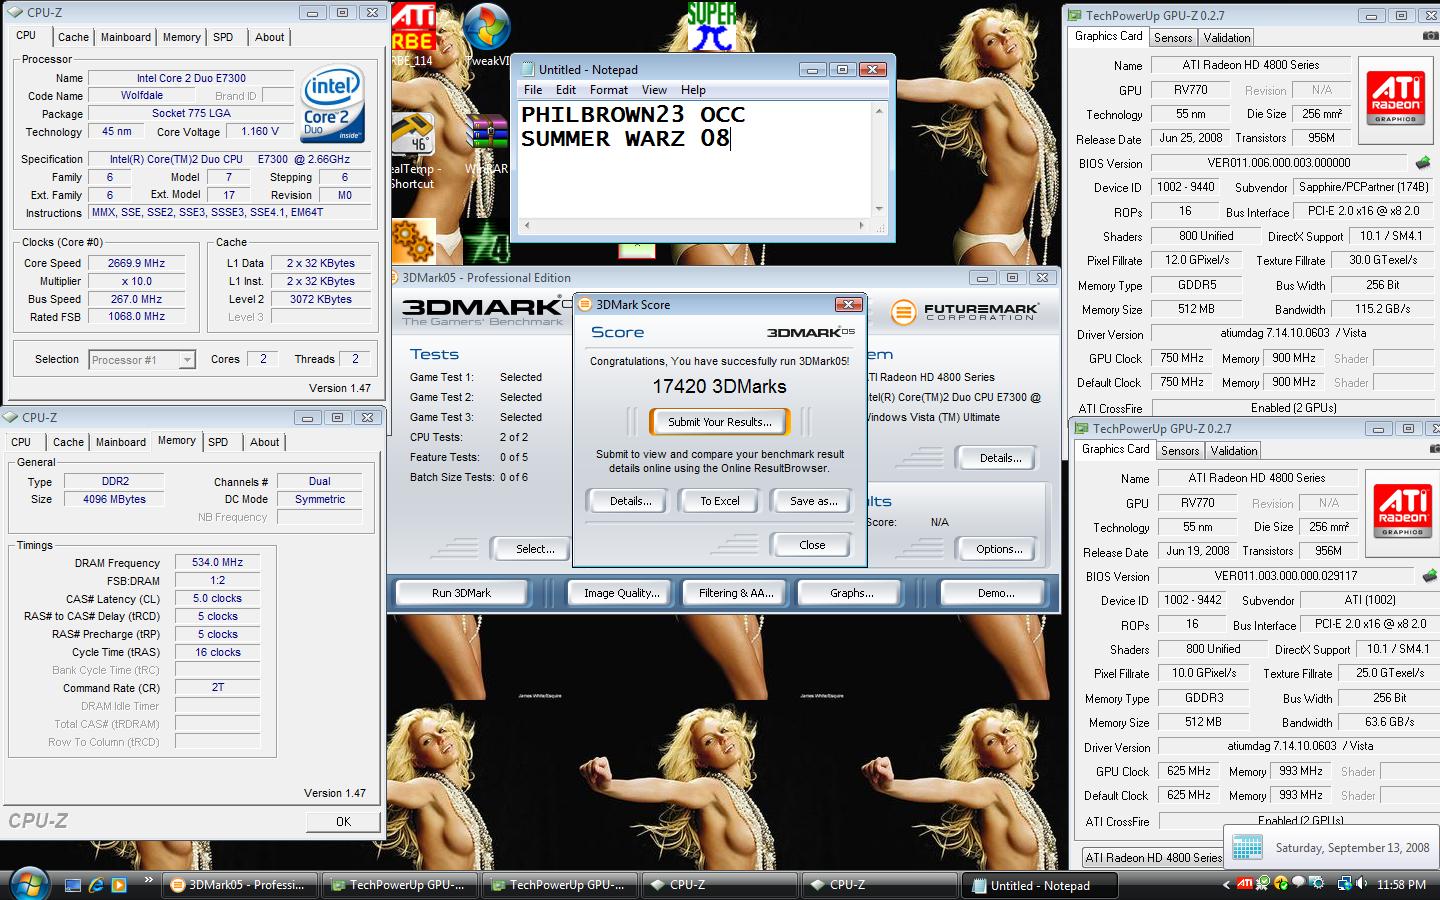The image size is (1440, 900).
Task: Click the 17420 3DMarks score text
Action: (x=720, y=386)
